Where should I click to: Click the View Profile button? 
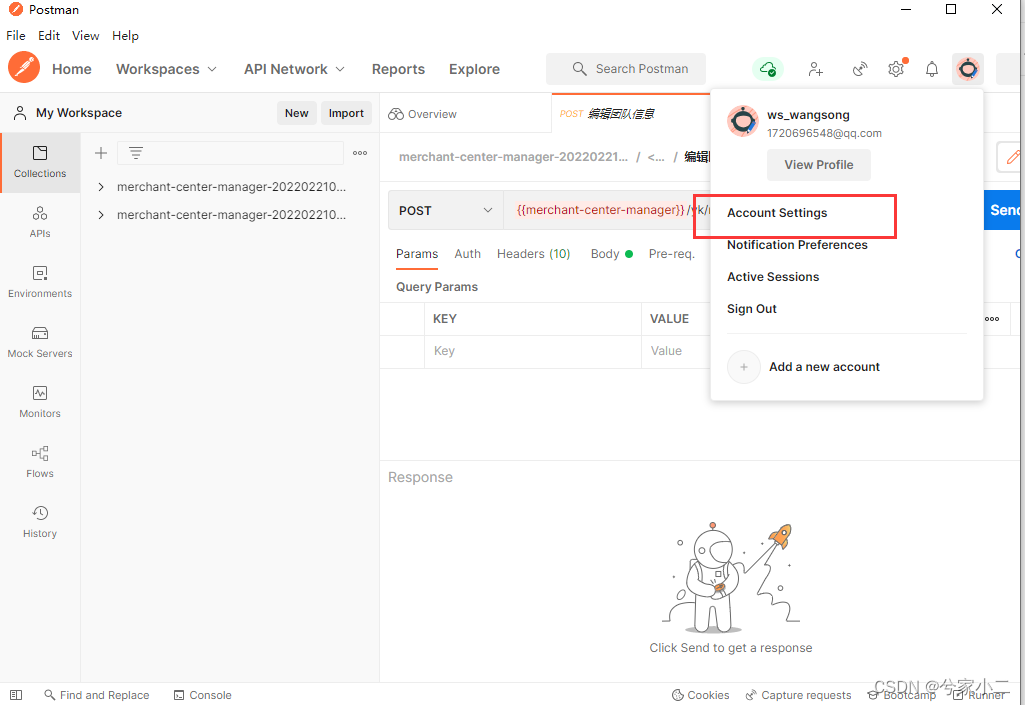818,165
